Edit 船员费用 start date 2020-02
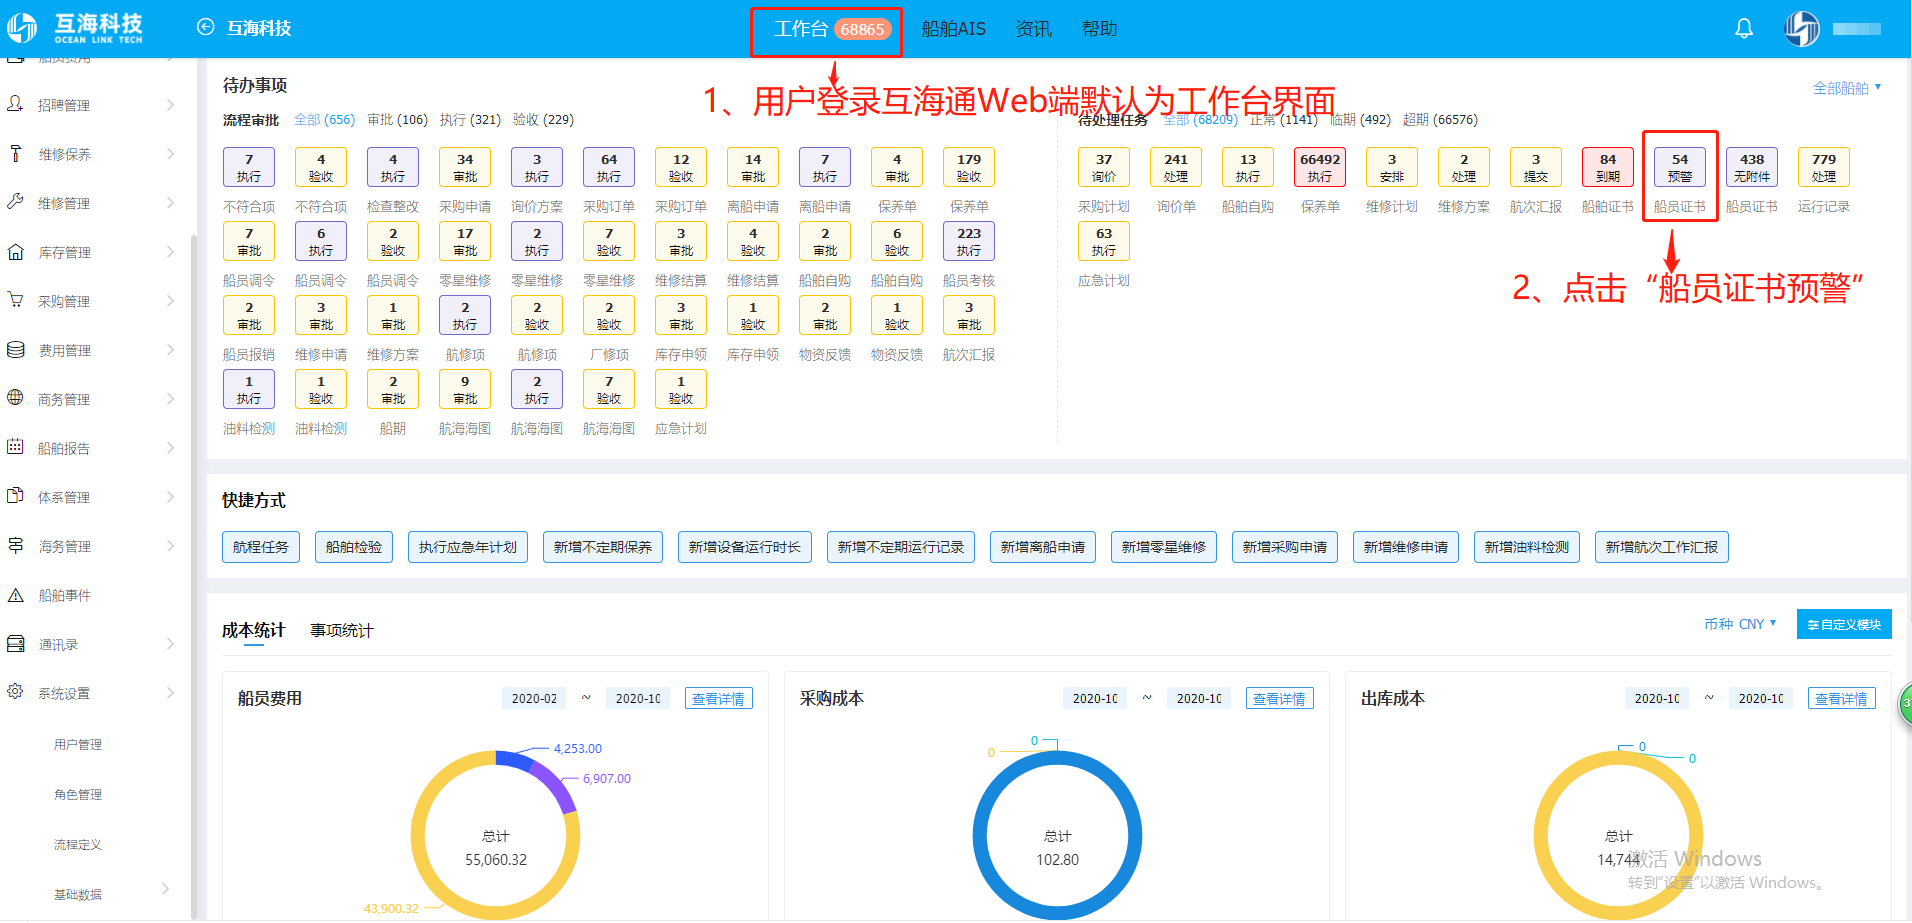1912x923 pixels. coord(534,698)
